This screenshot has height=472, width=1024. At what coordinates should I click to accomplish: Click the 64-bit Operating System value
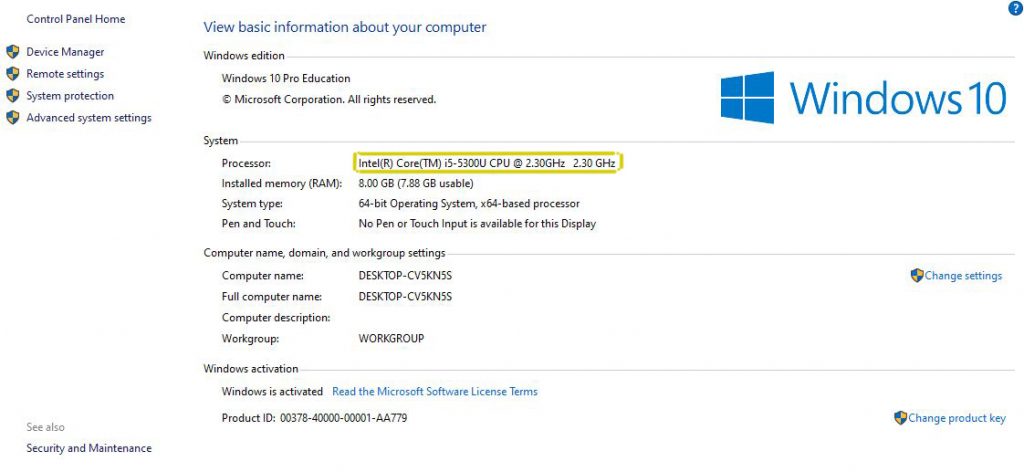(469, 204)
